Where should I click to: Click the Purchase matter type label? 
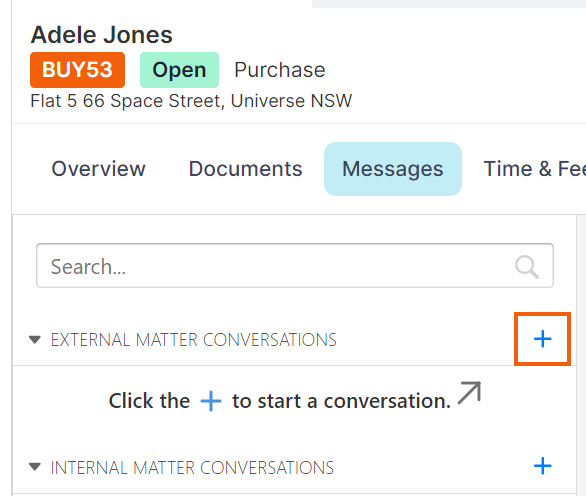[x=280, y=70]
